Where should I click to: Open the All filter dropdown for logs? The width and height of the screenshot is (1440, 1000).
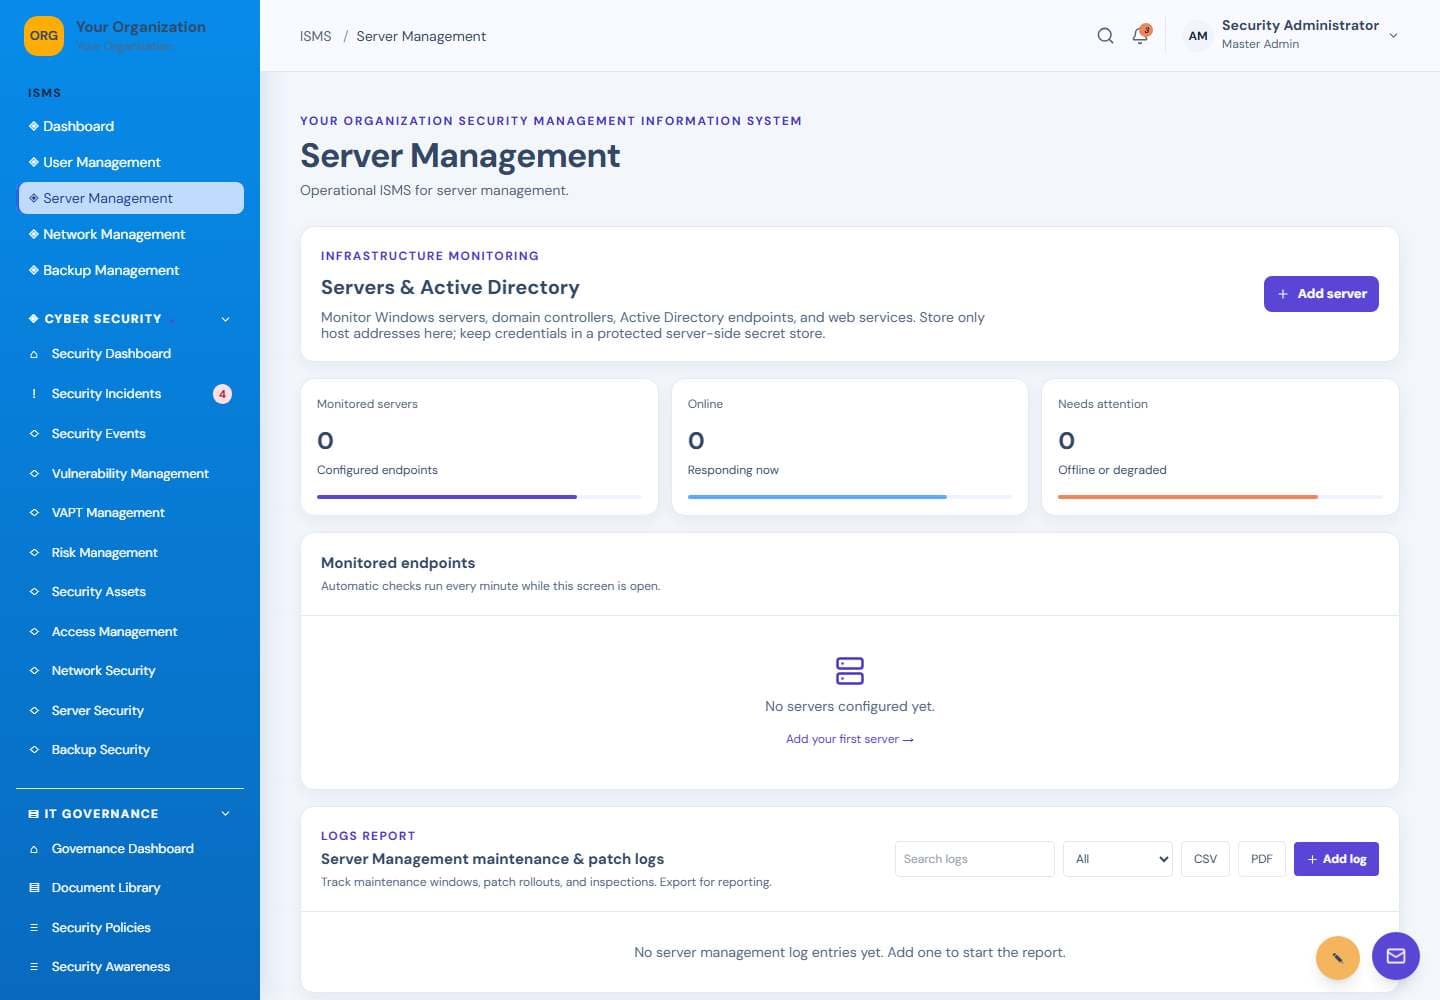pyautogui.click(x=1118, y=859)
